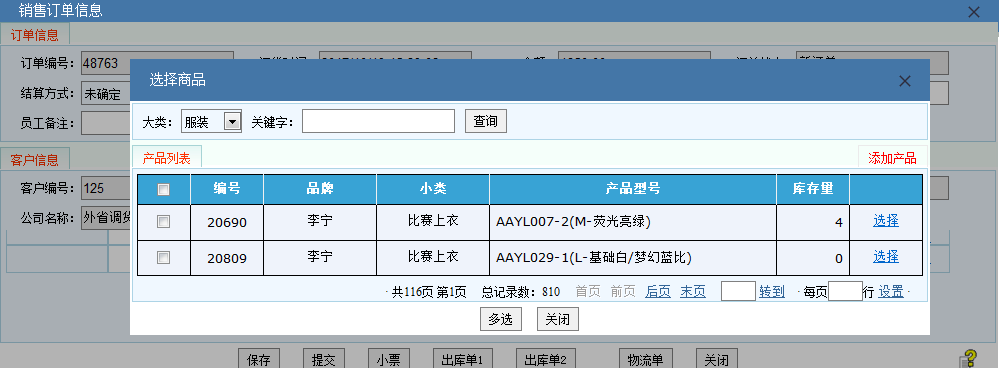Click the 编号 column header
This screenshot has height=368, width=999.
pyautogui.click(x=227, y=189)
